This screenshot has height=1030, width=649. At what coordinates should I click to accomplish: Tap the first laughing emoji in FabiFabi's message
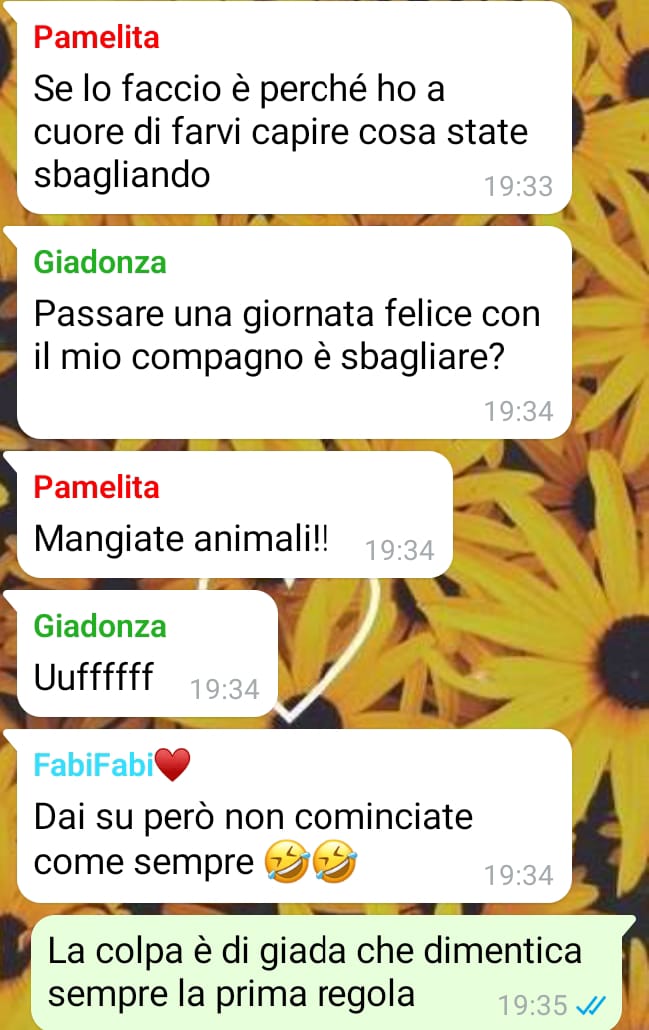(286, 861)
